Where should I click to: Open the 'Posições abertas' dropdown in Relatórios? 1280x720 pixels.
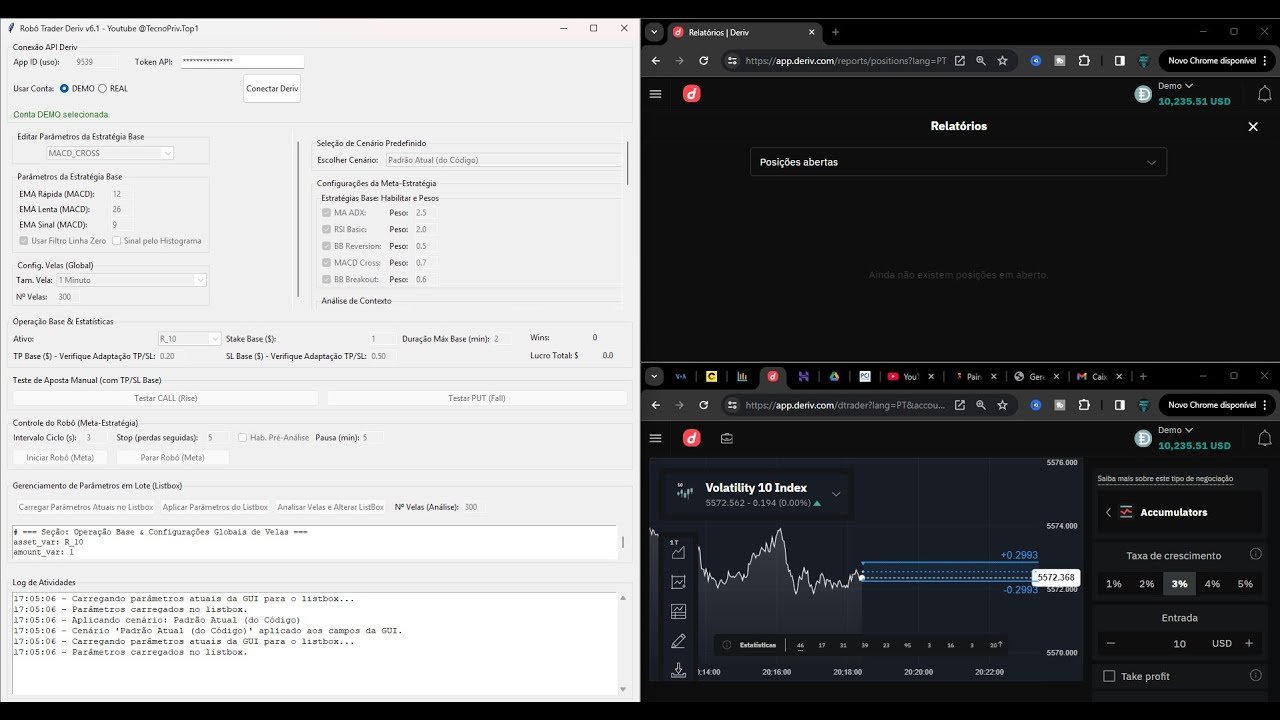click(957, 161)
